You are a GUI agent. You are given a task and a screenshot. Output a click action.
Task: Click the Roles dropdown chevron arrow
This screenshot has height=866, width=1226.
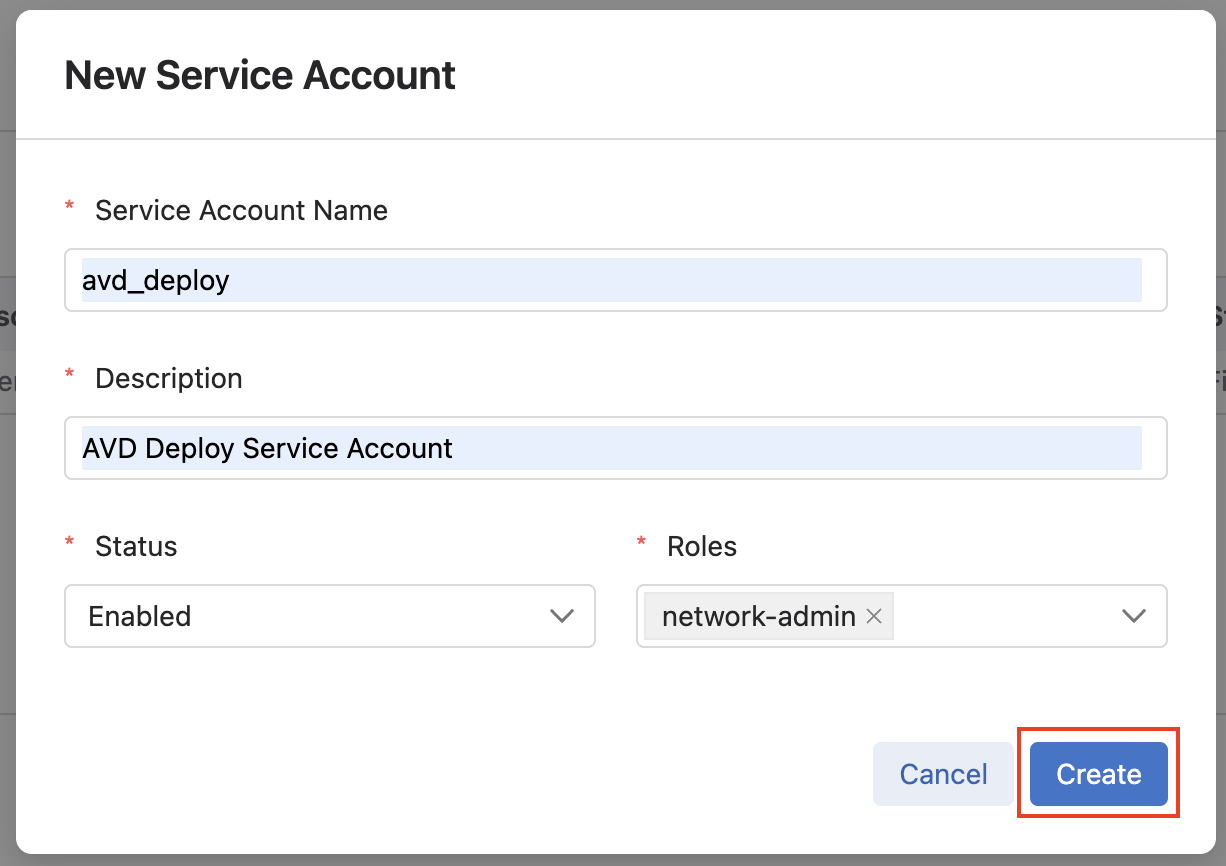(1133, 616)
